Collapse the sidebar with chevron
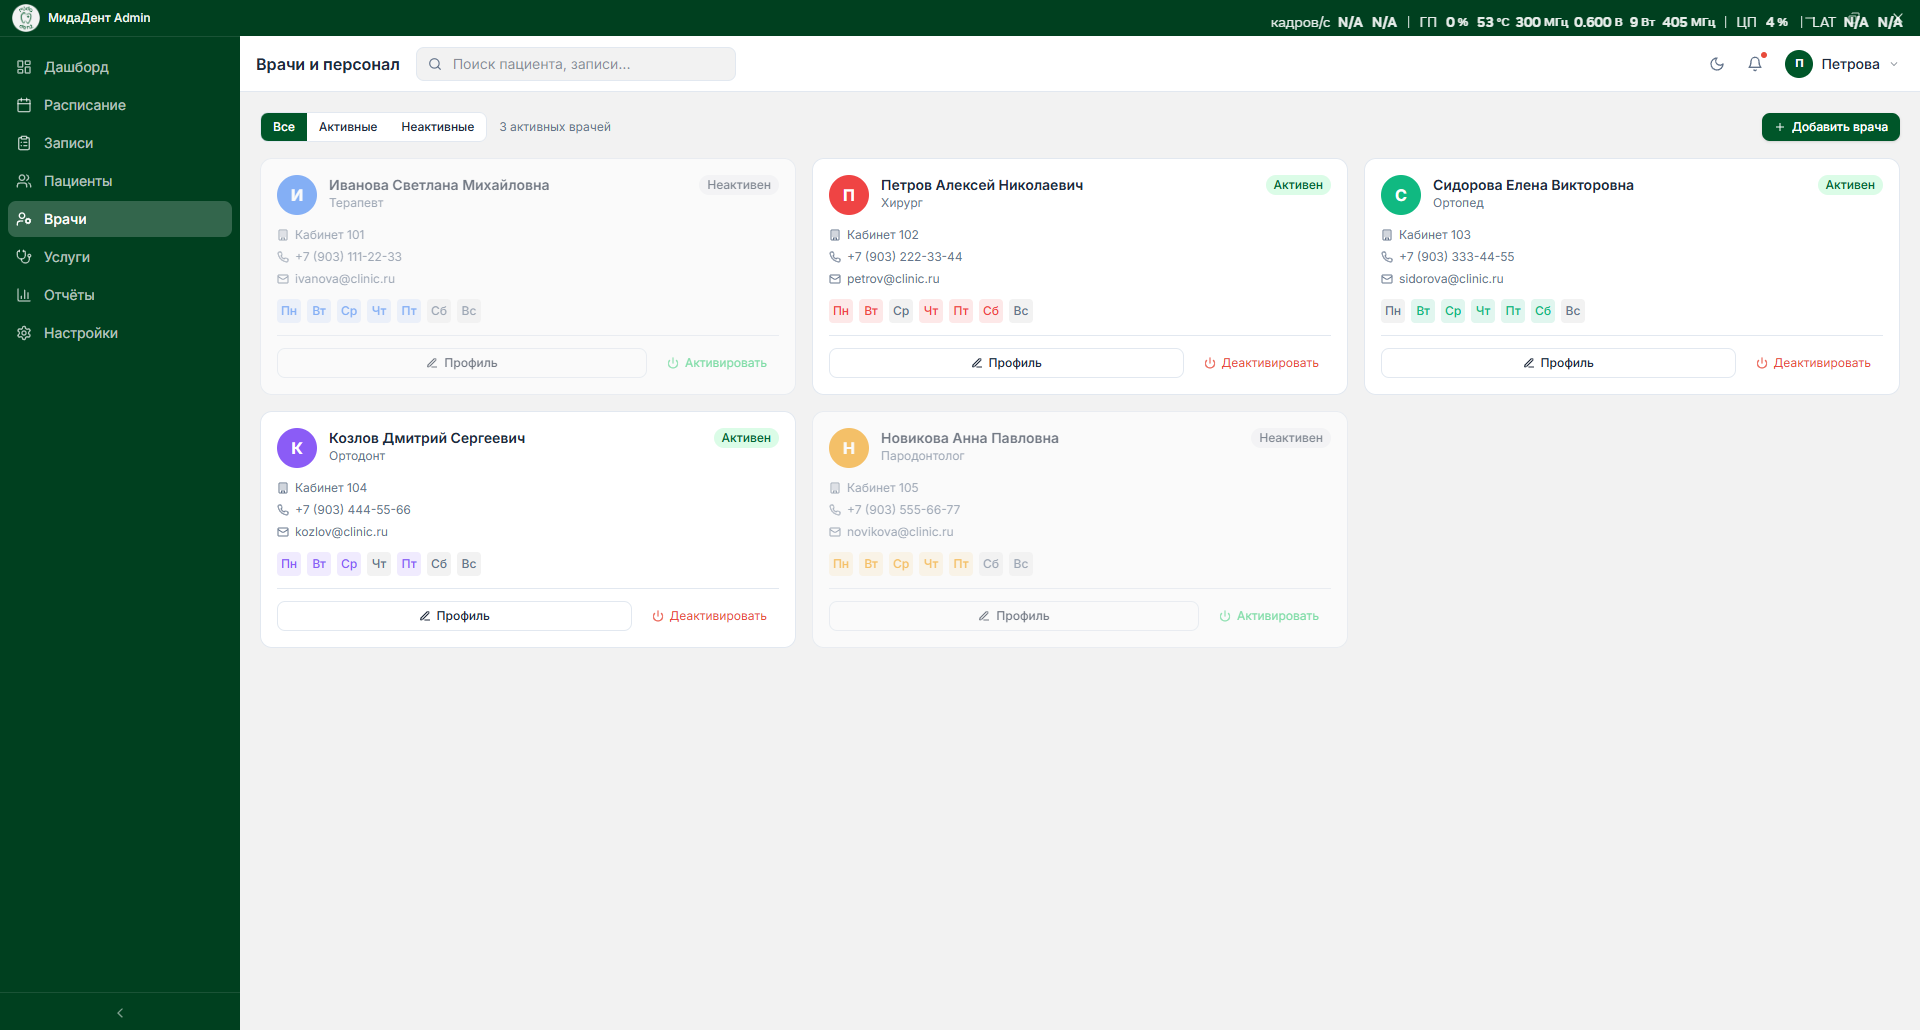Screen dimensions: 1920x1030 (120, 1012)
